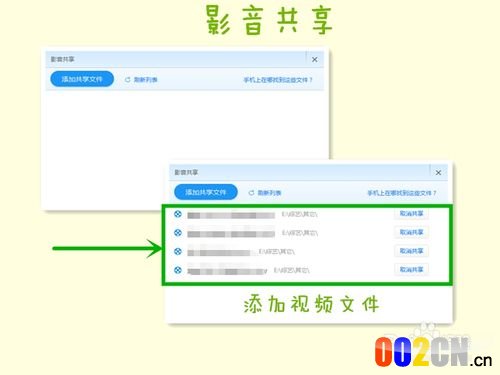
Task: Click 取消共享 for the third shared file
Action: 411,251
